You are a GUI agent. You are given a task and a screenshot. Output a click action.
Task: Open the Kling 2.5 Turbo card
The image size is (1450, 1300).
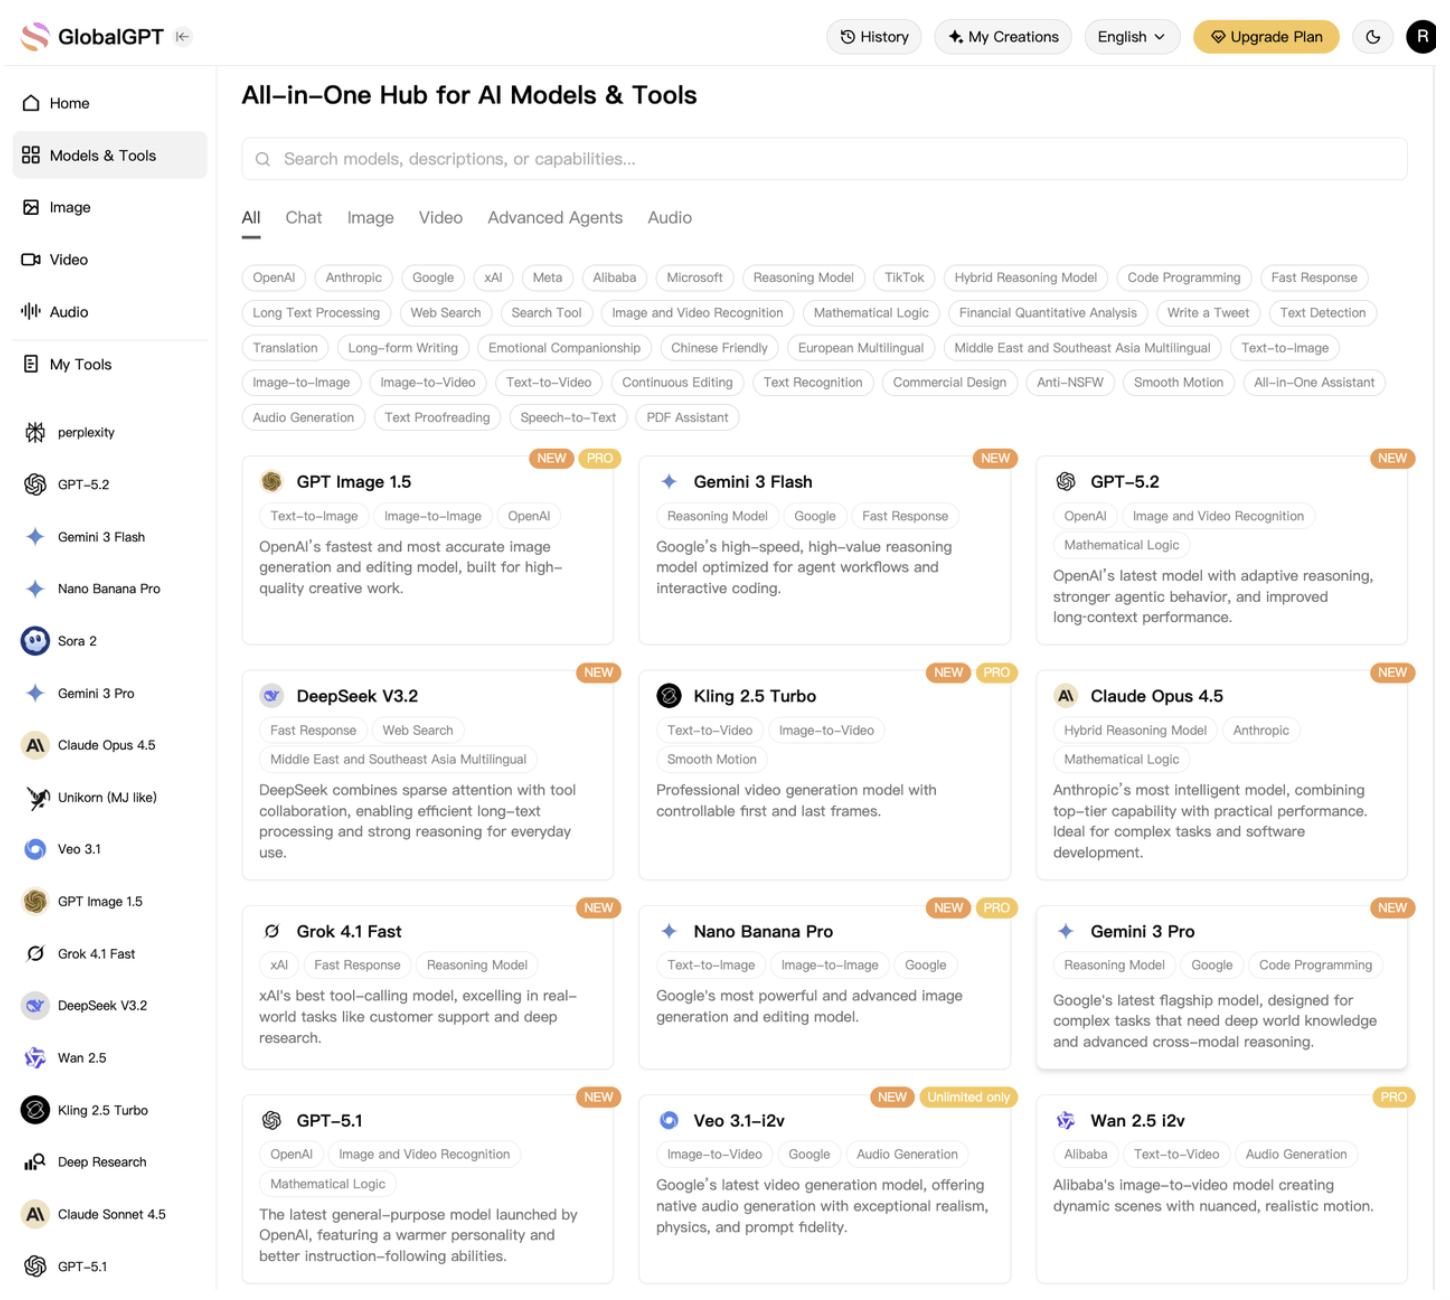(824, 776)
